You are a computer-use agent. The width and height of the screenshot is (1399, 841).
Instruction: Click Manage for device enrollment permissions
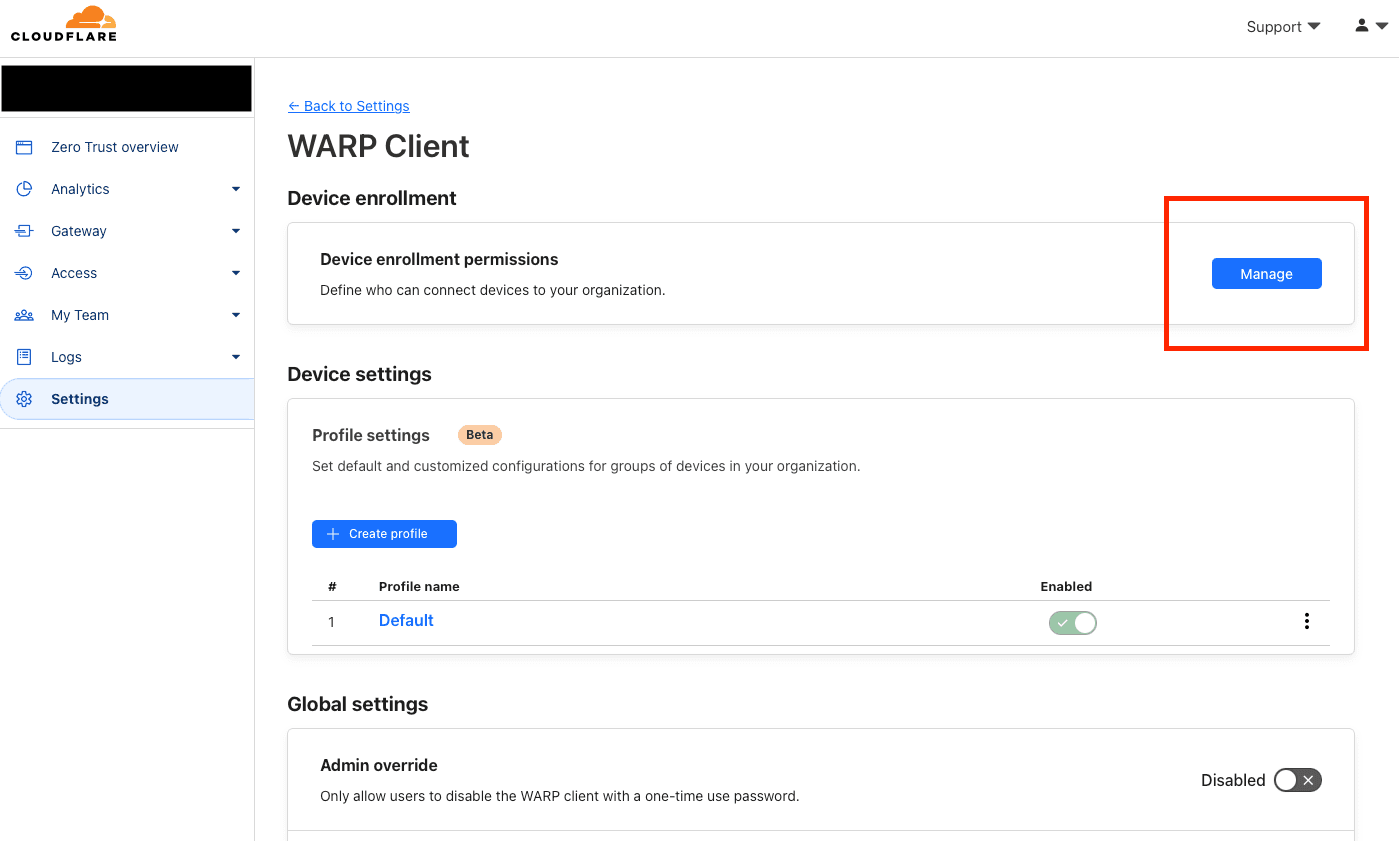point(1266,274)
